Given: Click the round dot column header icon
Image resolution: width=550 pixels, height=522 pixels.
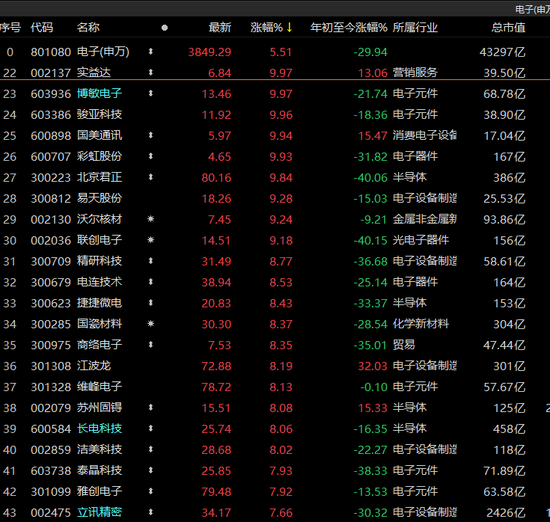Looking at the screenshot, I should pyautogui.click(x=164, y=28).
